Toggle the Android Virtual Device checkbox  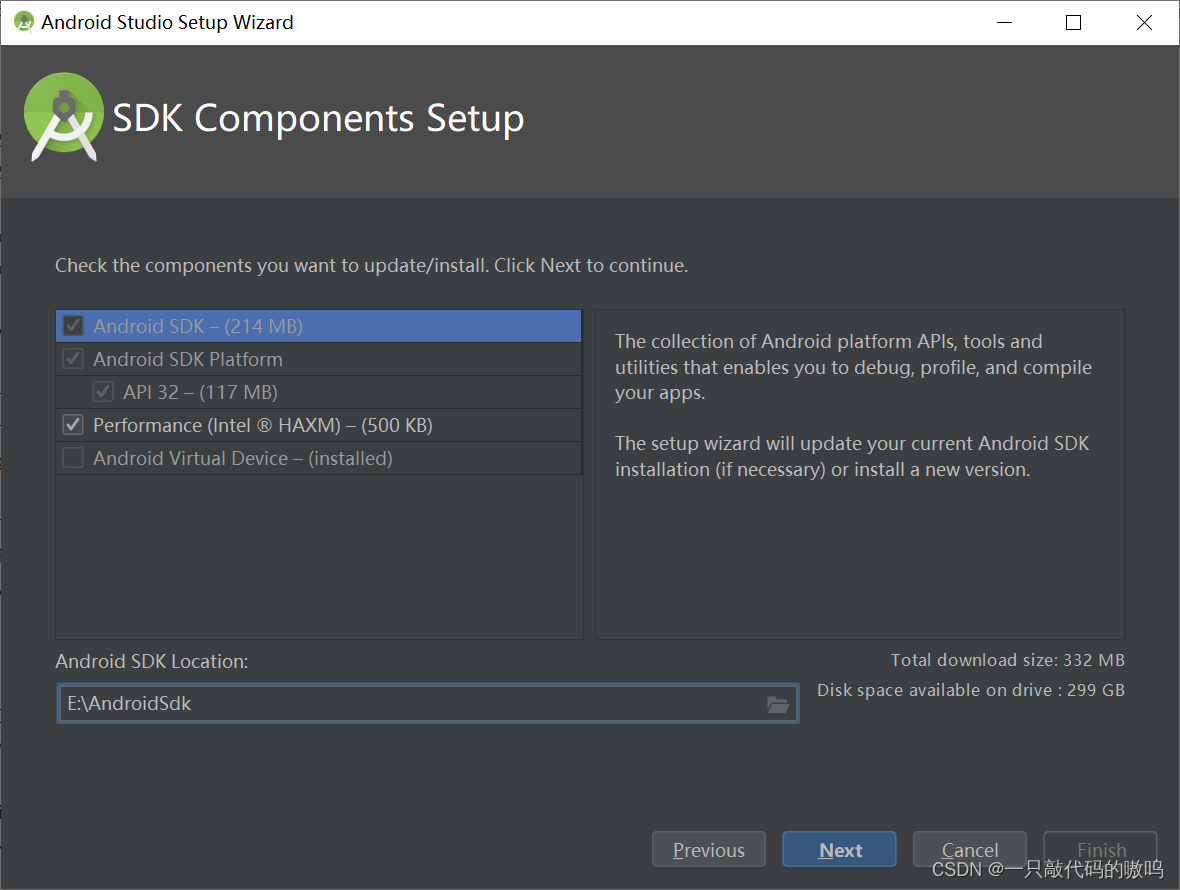73,458
